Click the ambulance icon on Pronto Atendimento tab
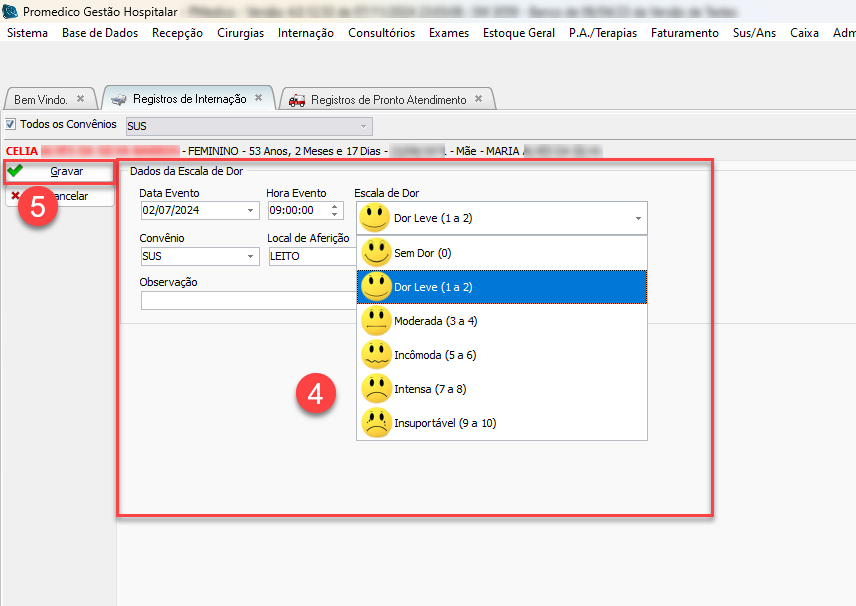Viewport: 856px width, 606px height. click(x=297, y=100)
